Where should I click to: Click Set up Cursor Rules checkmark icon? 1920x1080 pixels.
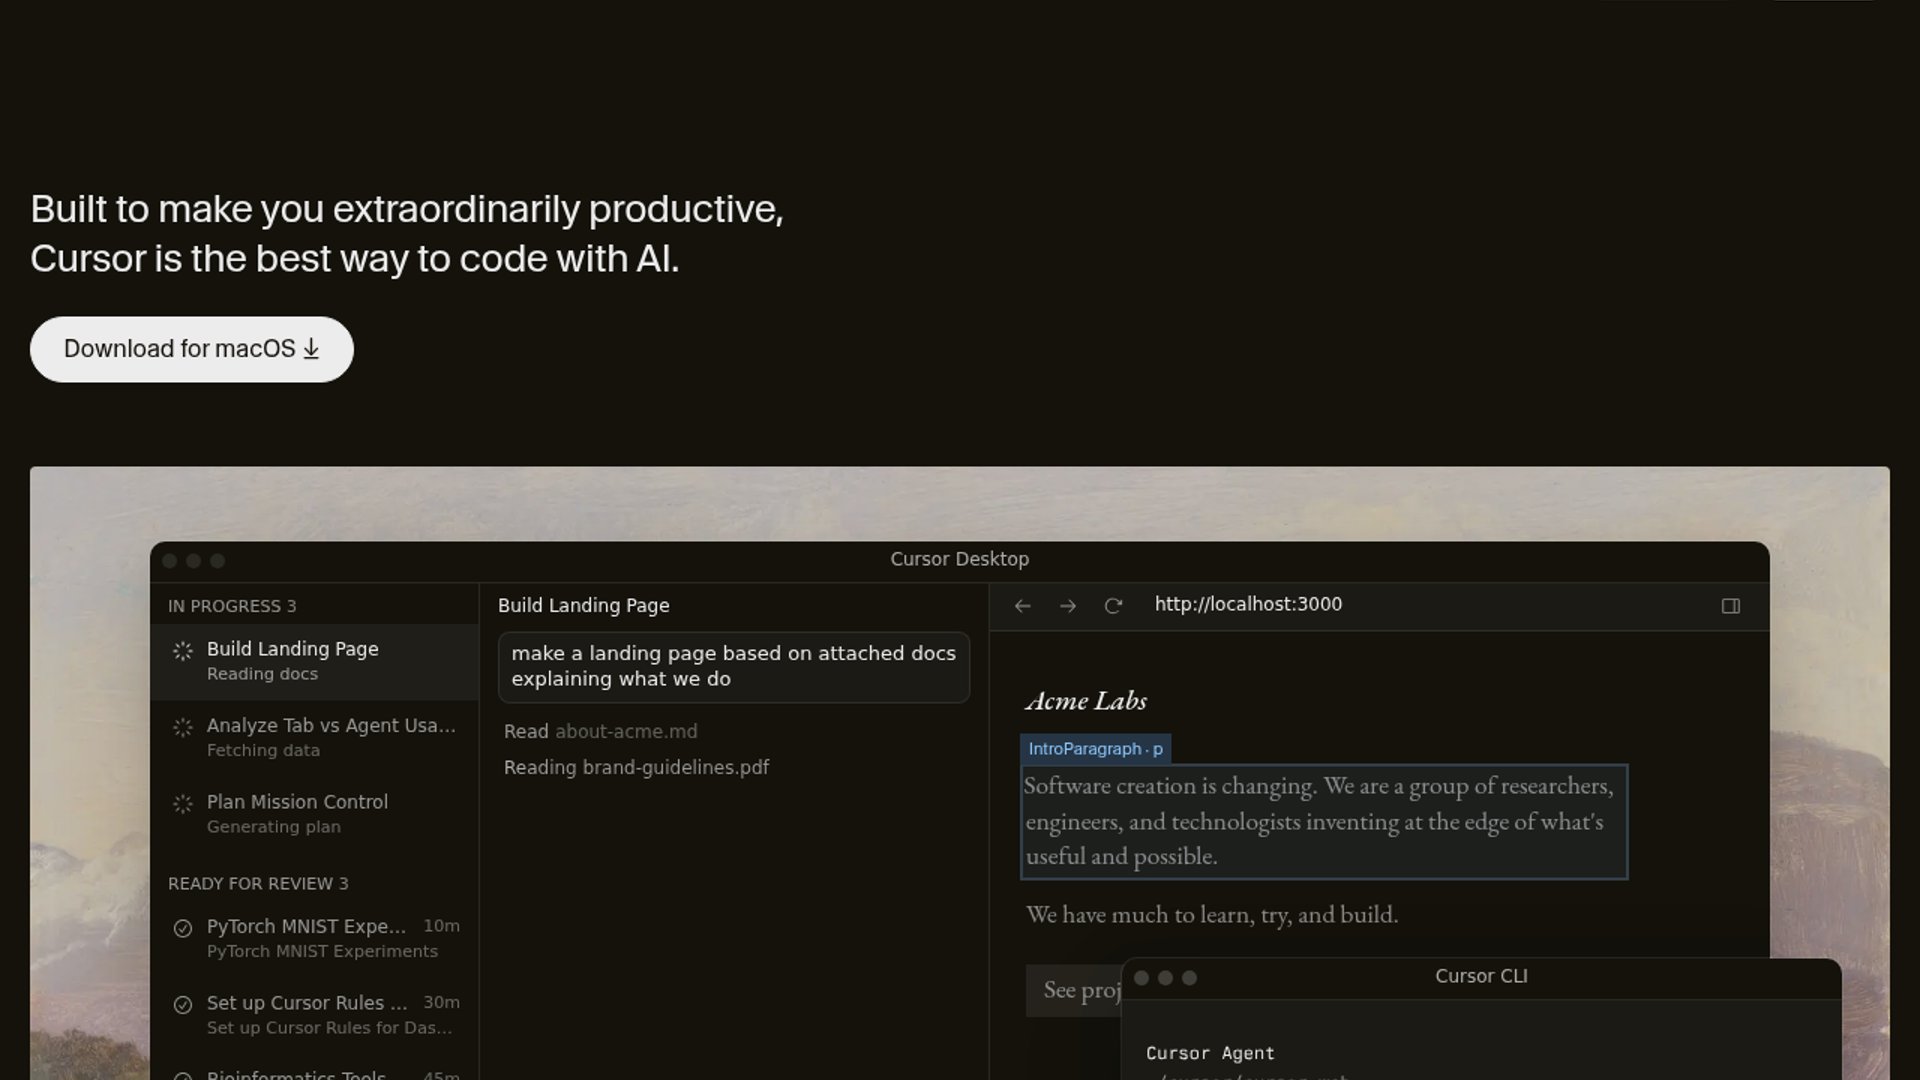(183, 1005)
